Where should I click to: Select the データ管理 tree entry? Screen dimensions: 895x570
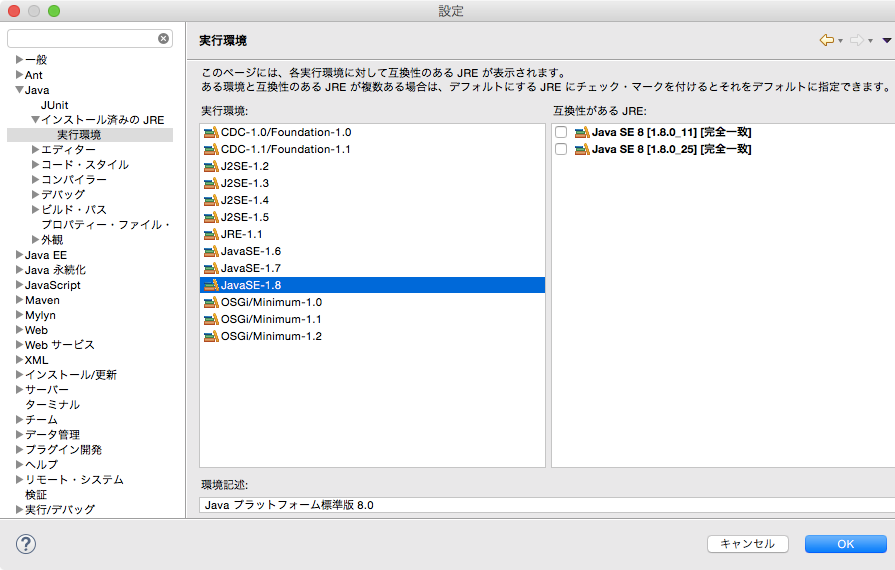(x=53, y=435)
